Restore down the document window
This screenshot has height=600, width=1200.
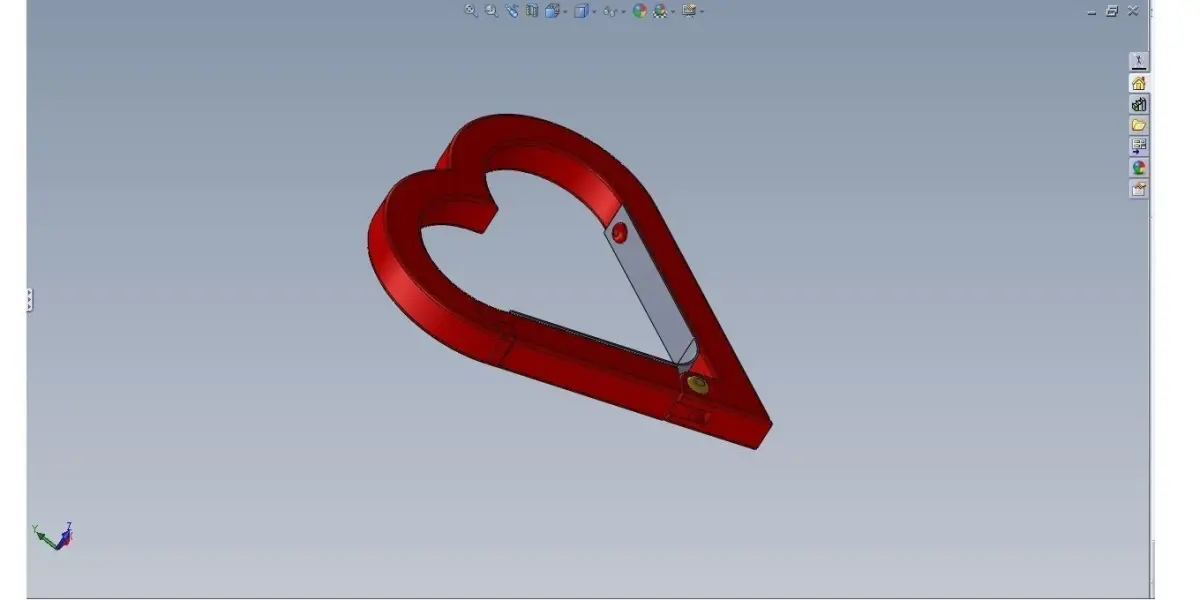pyautogui.click(x=1112, y=11)
